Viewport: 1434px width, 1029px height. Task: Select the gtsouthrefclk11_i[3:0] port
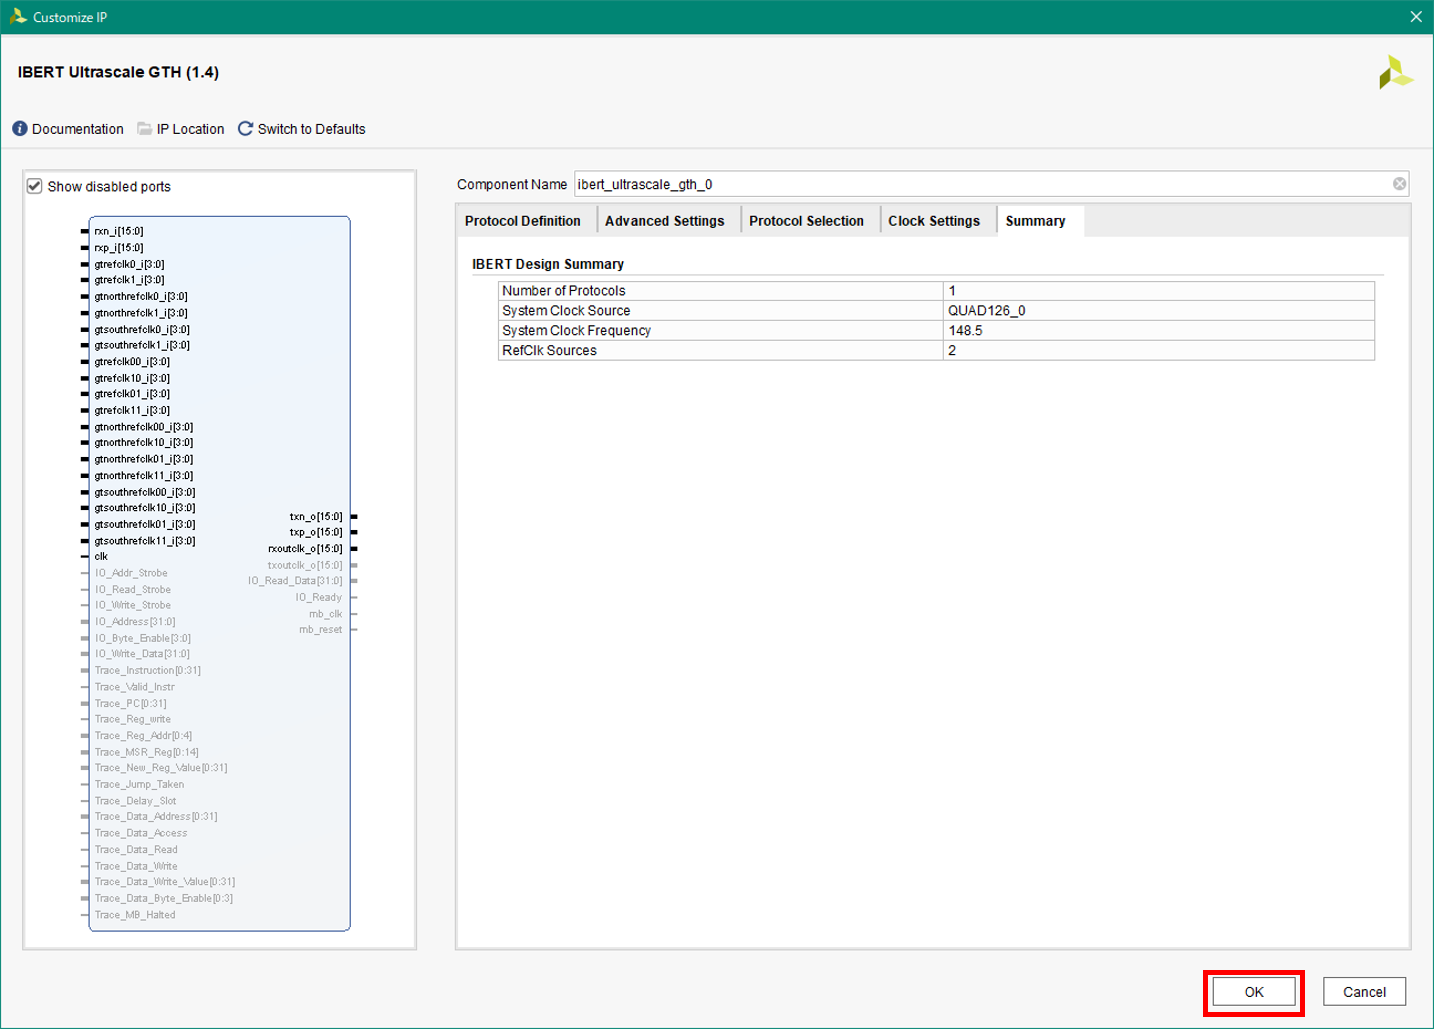coord(145,541)
